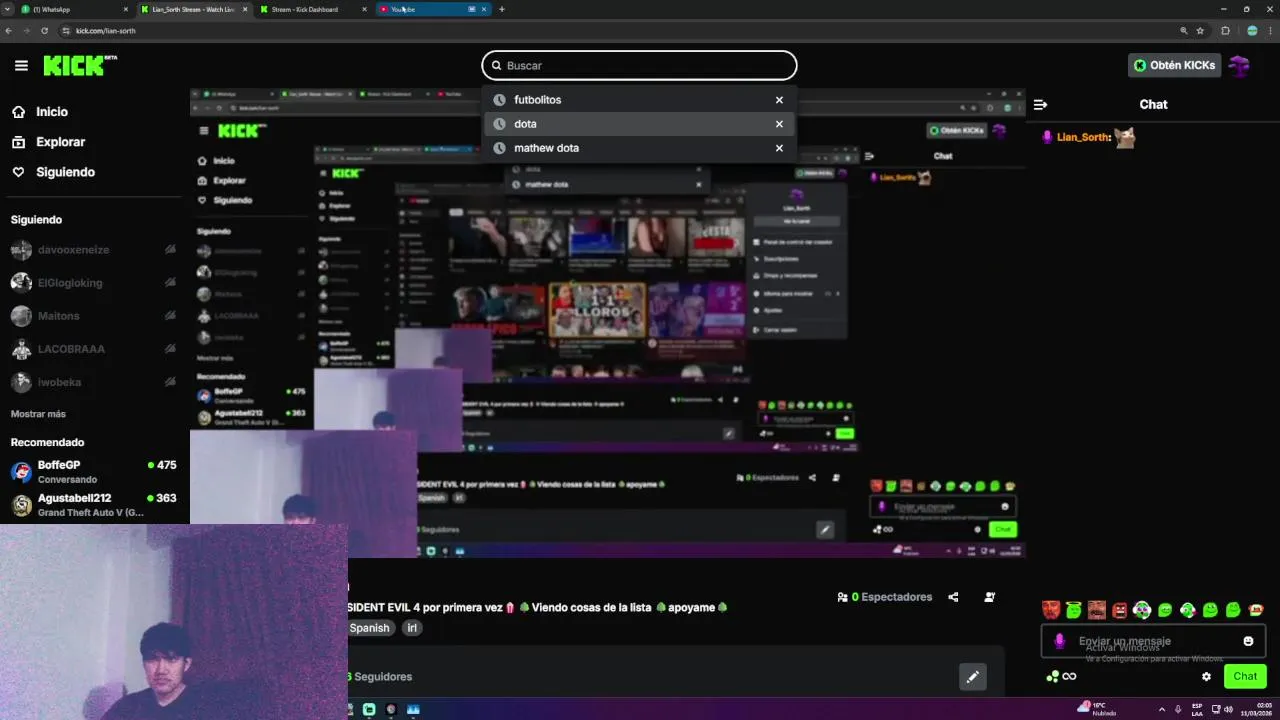The height and width of the screenshot is (720, 1280).
Task: Bookmark this page with the star icon
Action: (1201, 31)
